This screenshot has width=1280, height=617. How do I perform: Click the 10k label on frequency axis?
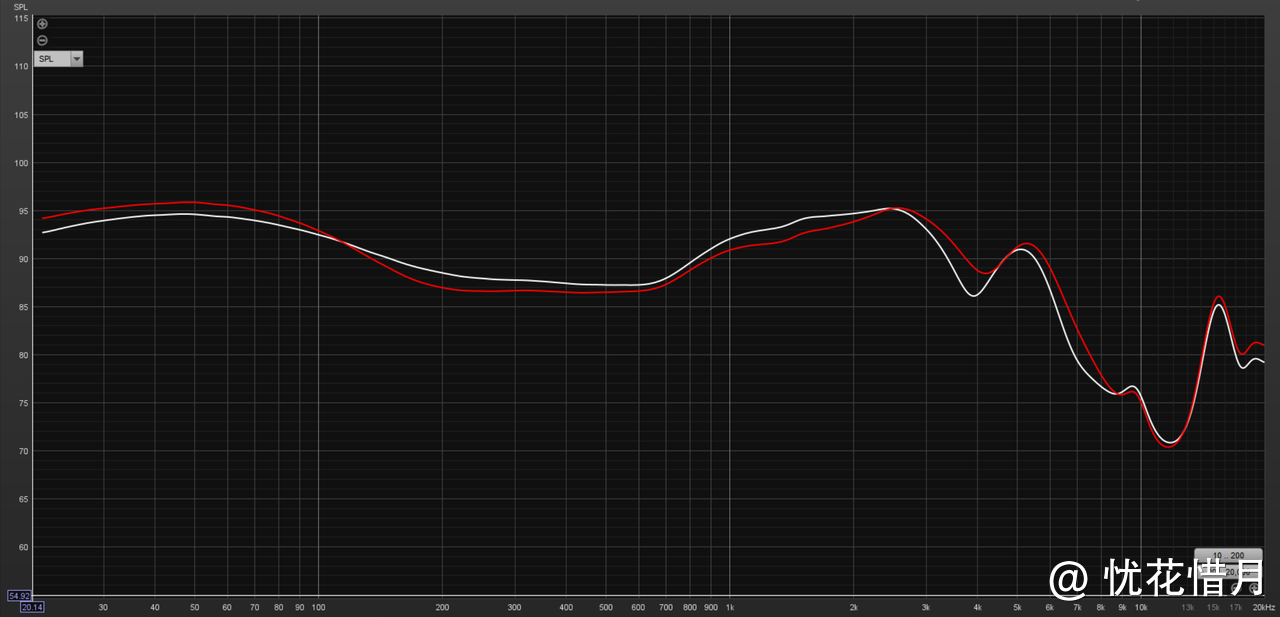point(1140,607)
